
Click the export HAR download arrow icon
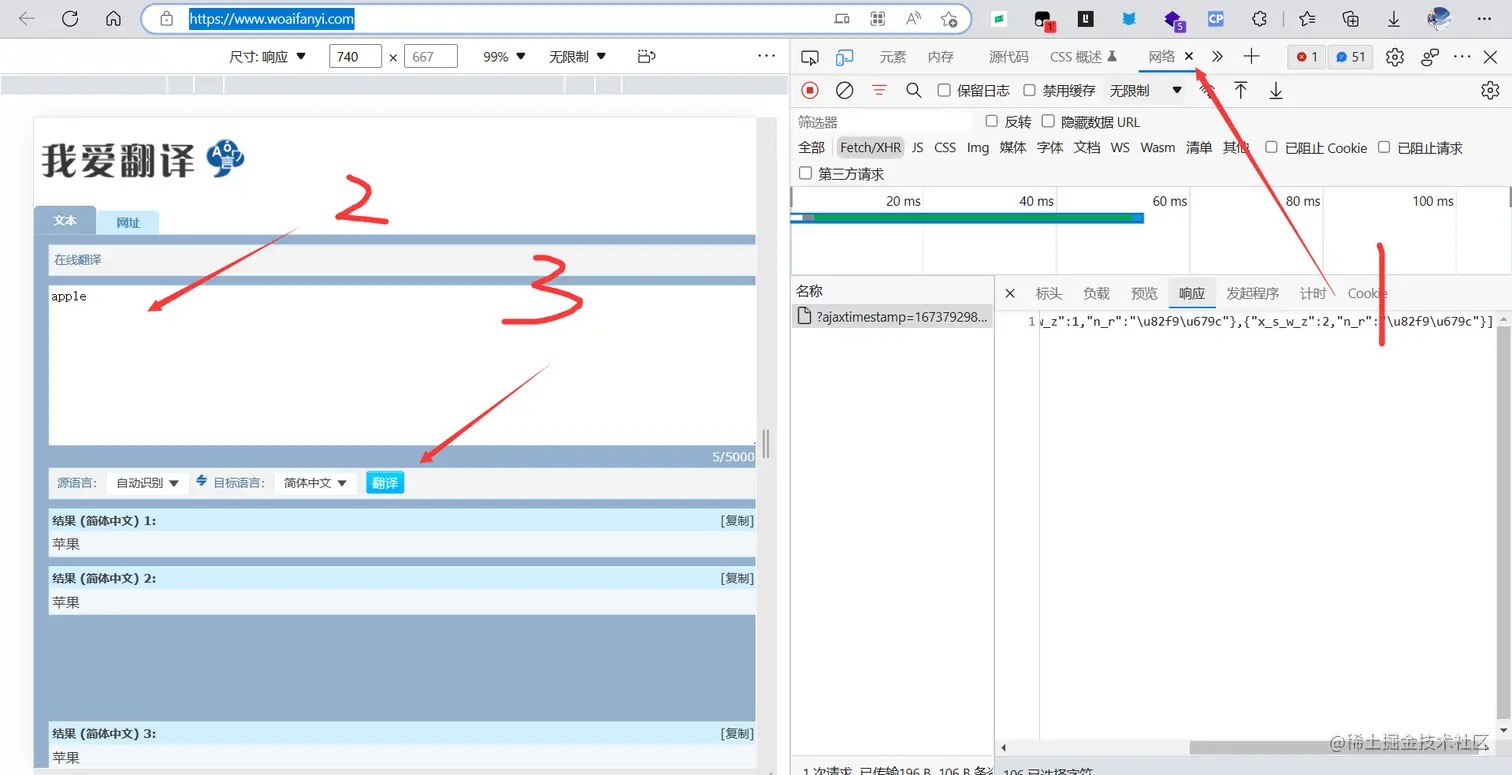1276,90
